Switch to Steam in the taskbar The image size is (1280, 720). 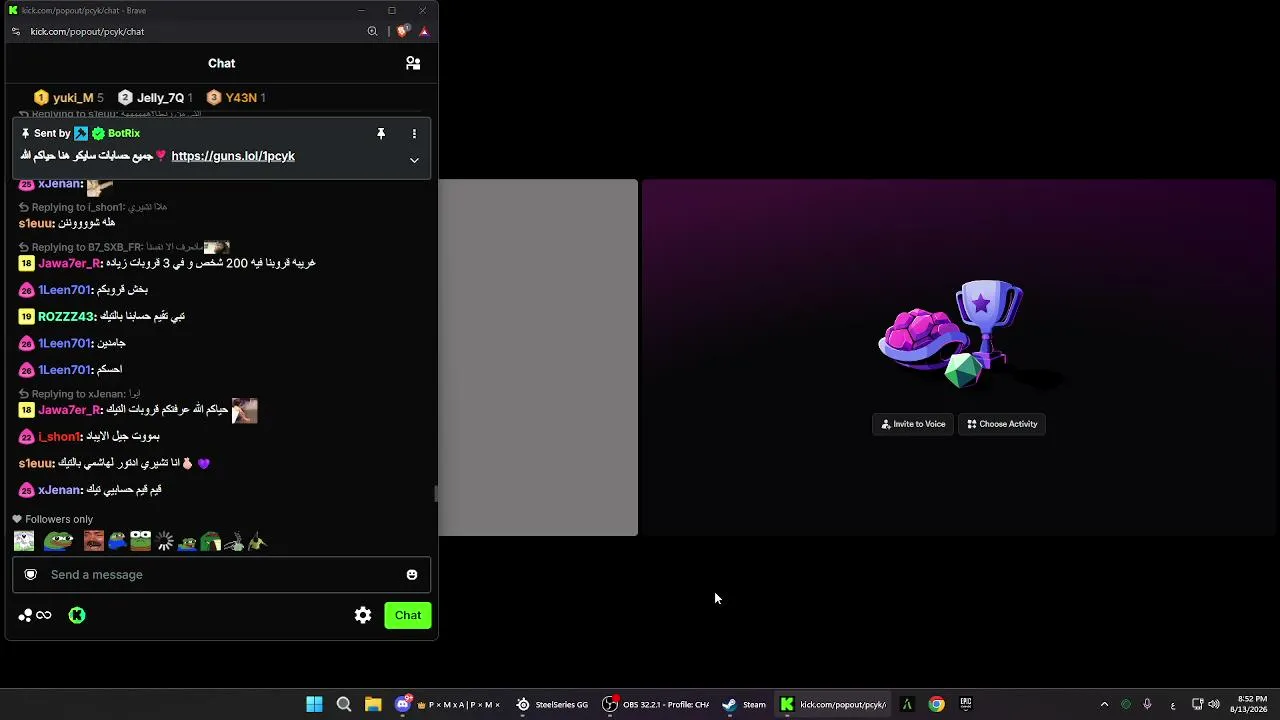(x=744, y=704)
